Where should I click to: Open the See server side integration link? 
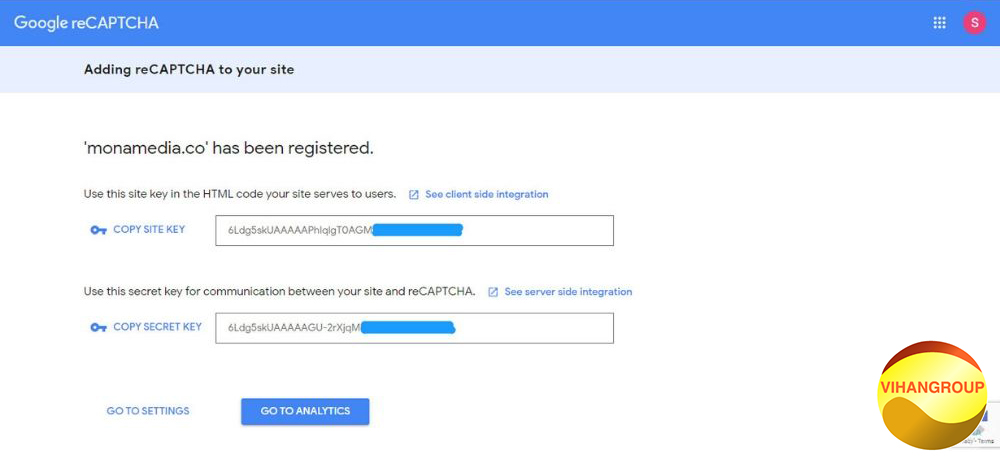(568, 292)
